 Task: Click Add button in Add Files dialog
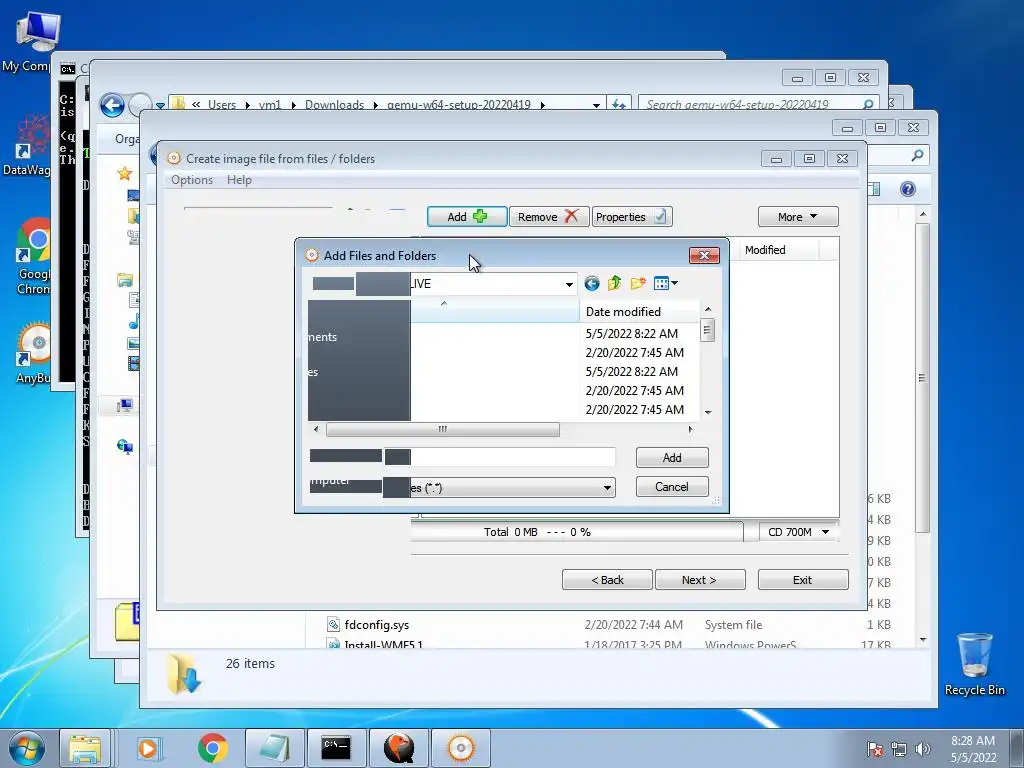click(x=672, y=458)
